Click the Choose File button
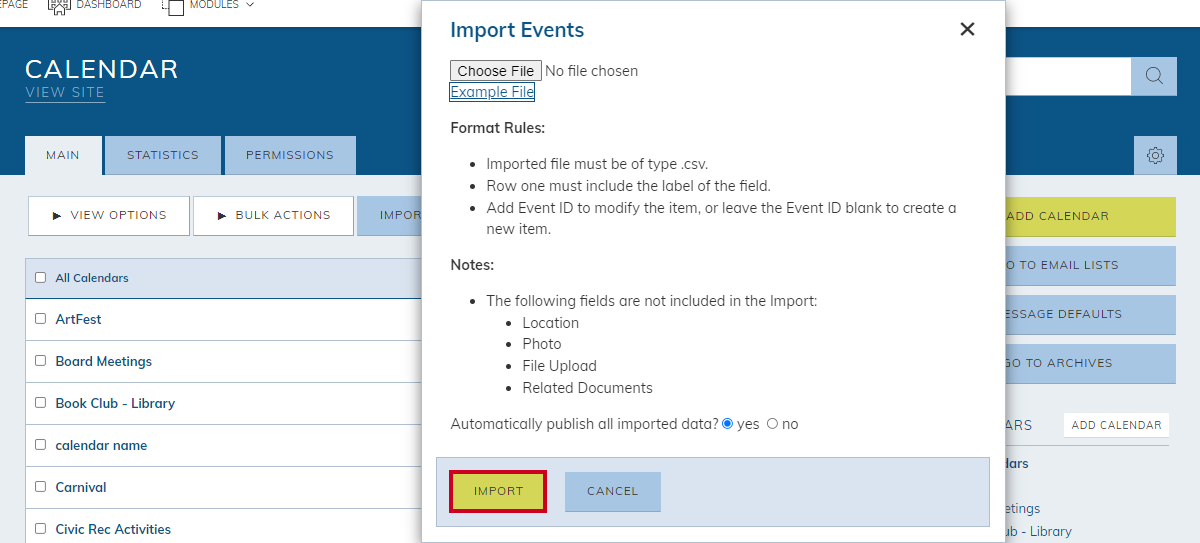The height and width of the screenshot is (543, 1200). (x=496, y=71)
